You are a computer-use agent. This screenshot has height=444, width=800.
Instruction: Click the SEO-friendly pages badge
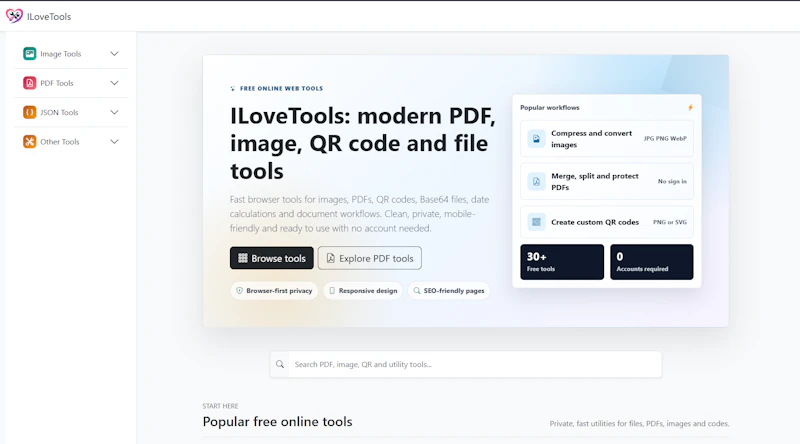pyautogui.click(x=449, y=291)
